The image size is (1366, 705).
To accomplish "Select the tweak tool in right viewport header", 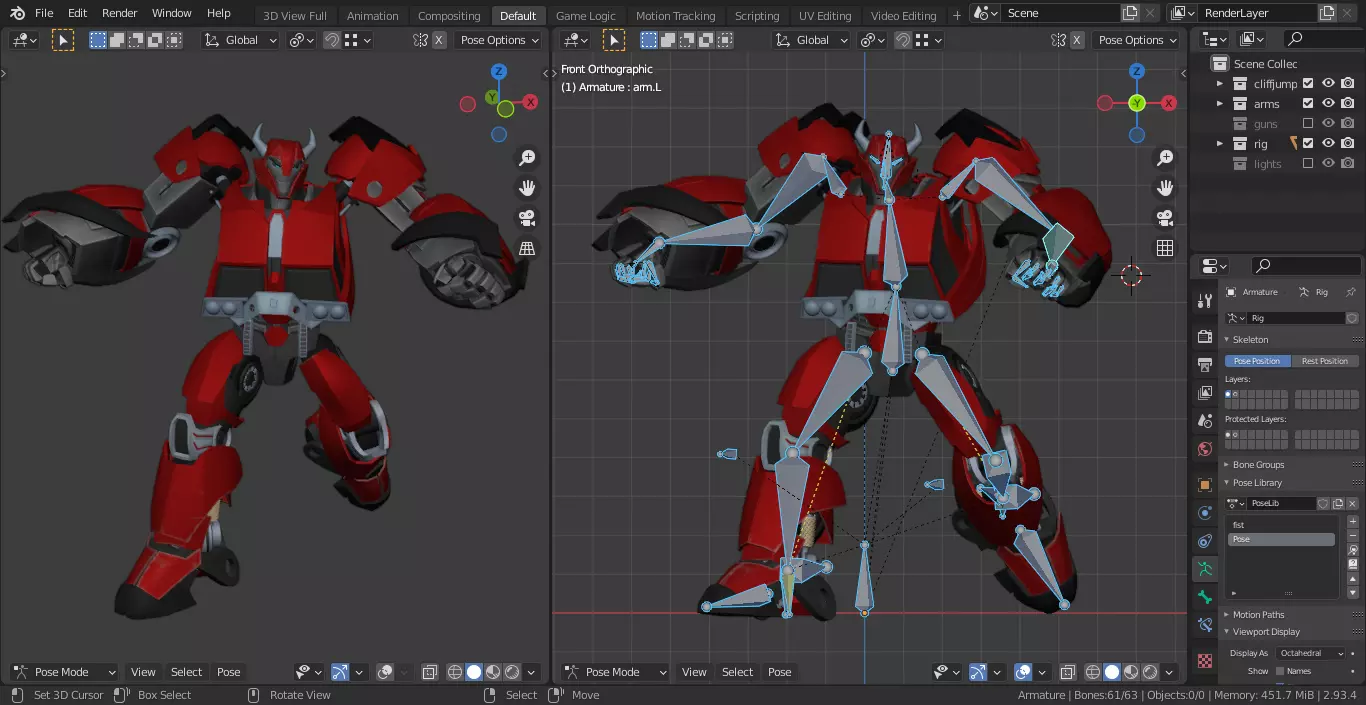I will coord(614,40).
